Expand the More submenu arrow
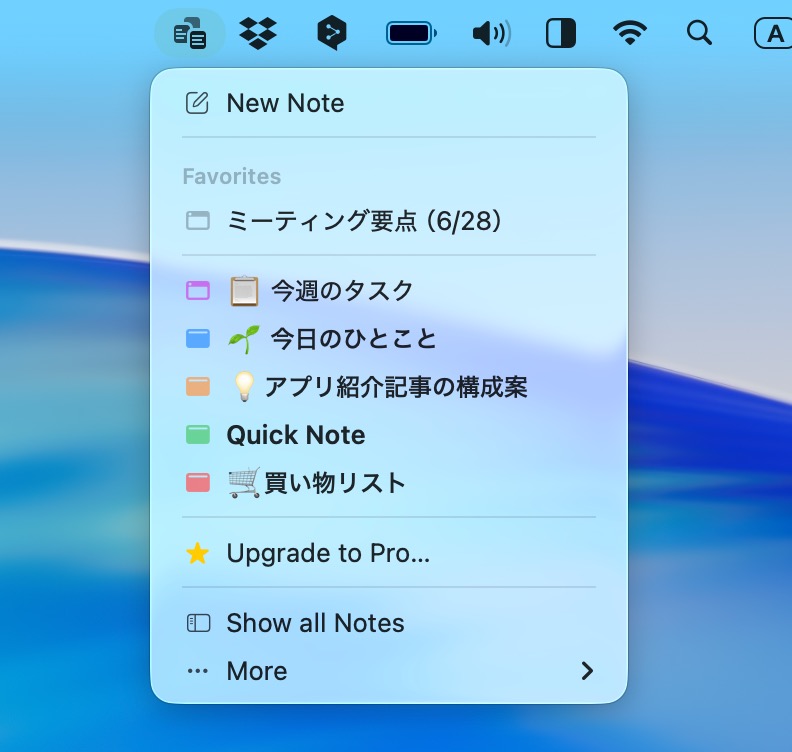The height and width of the screenshot is (752, 792). [587, 671]
